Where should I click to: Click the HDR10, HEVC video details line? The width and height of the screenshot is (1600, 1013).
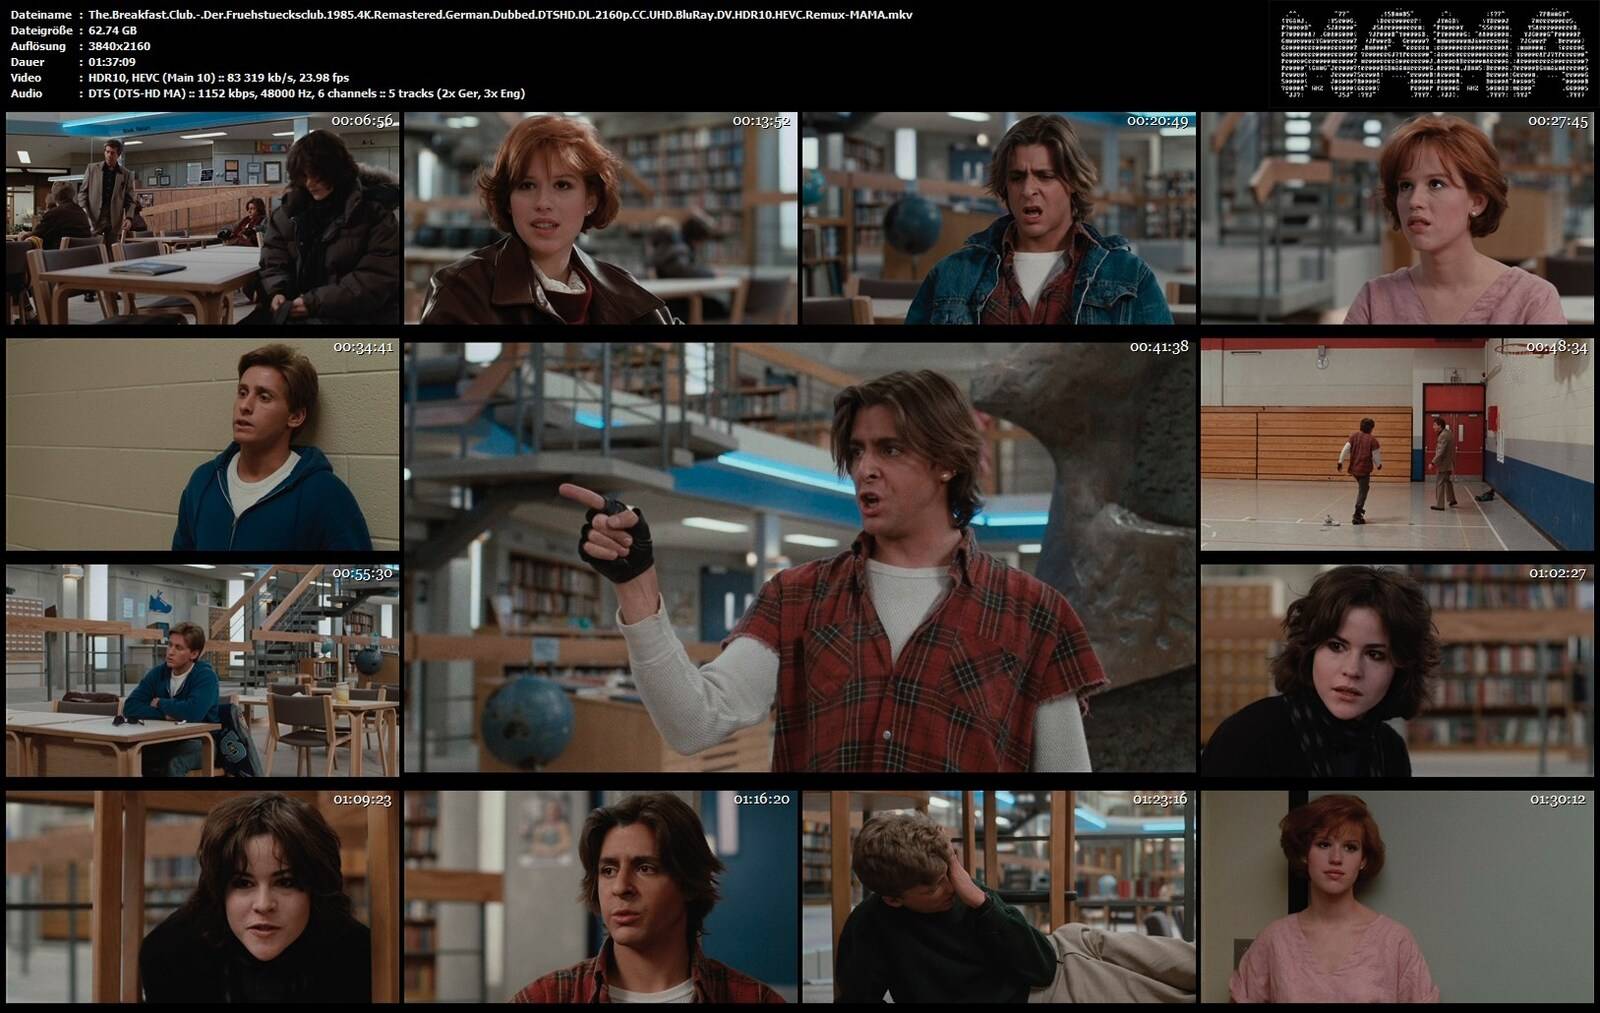219,77
